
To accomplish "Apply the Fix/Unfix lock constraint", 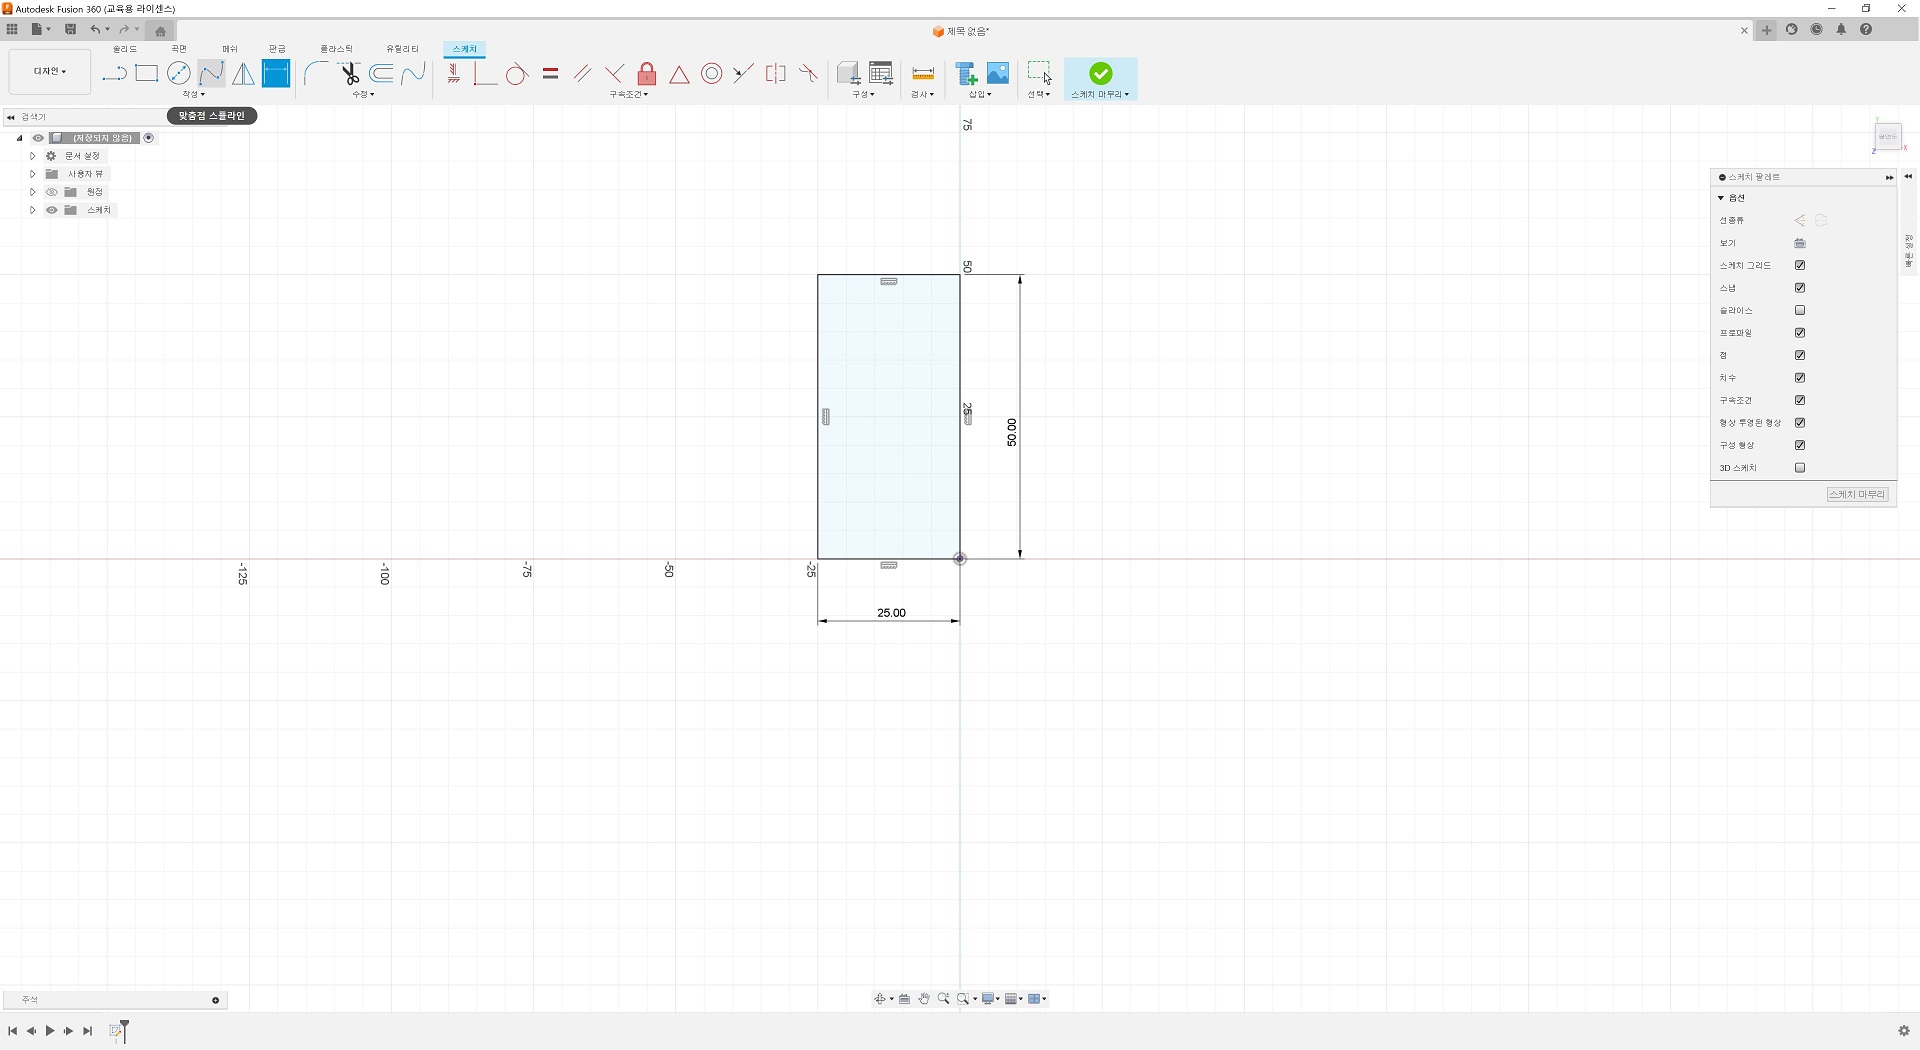I will (647, 73).
